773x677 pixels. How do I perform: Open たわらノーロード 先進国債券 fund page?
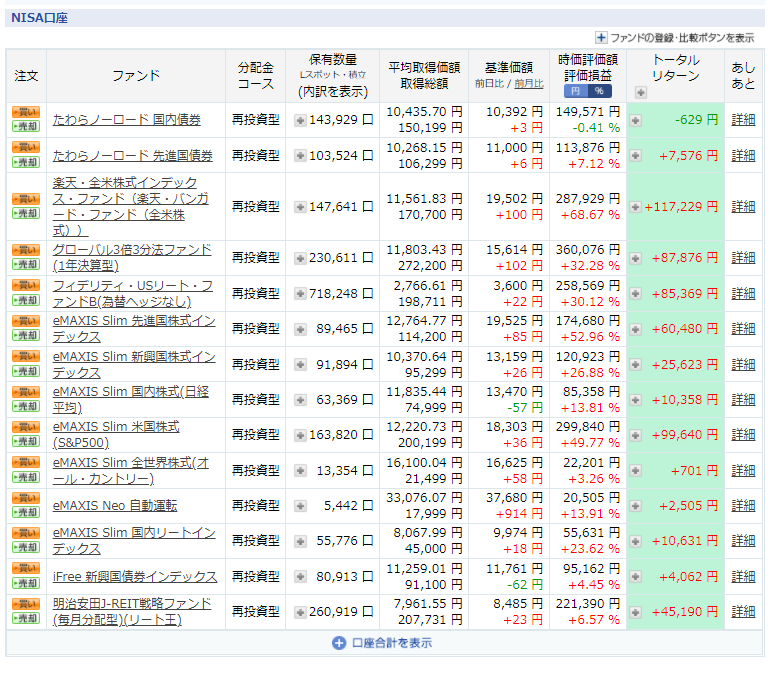(x=133, y=156)
